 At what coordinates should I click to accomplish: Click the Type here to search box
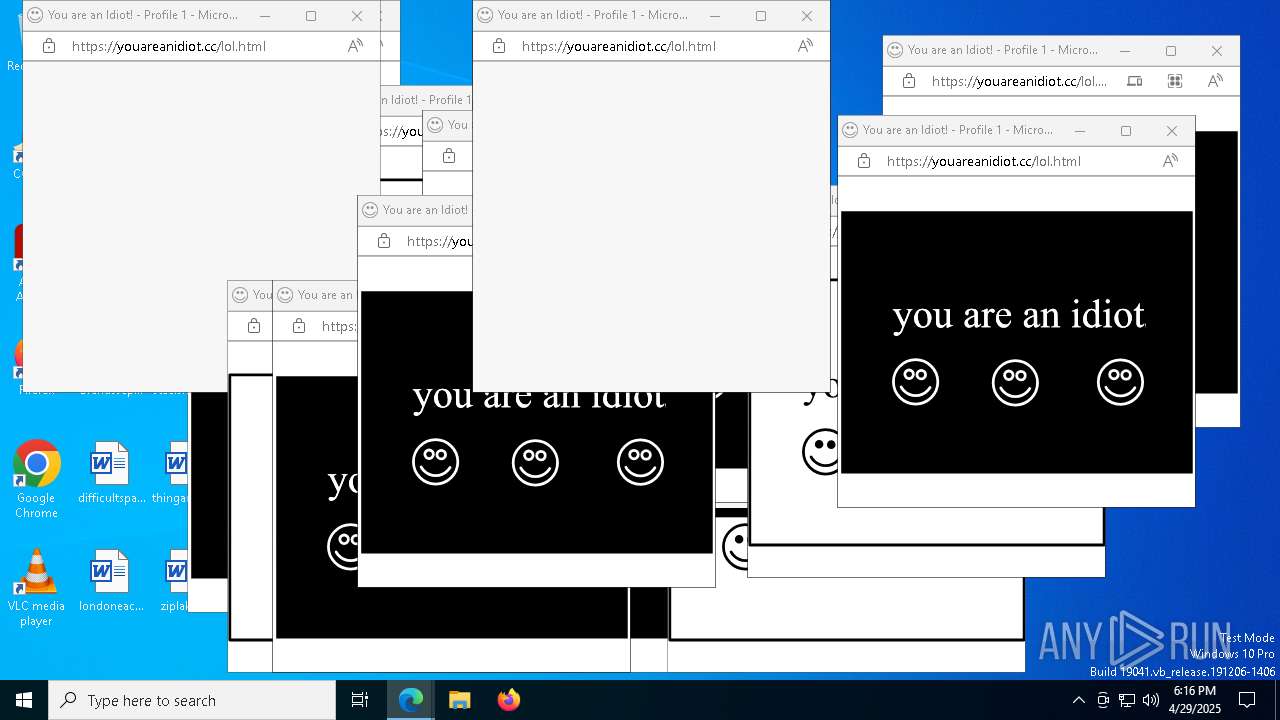tap(192, 700)
